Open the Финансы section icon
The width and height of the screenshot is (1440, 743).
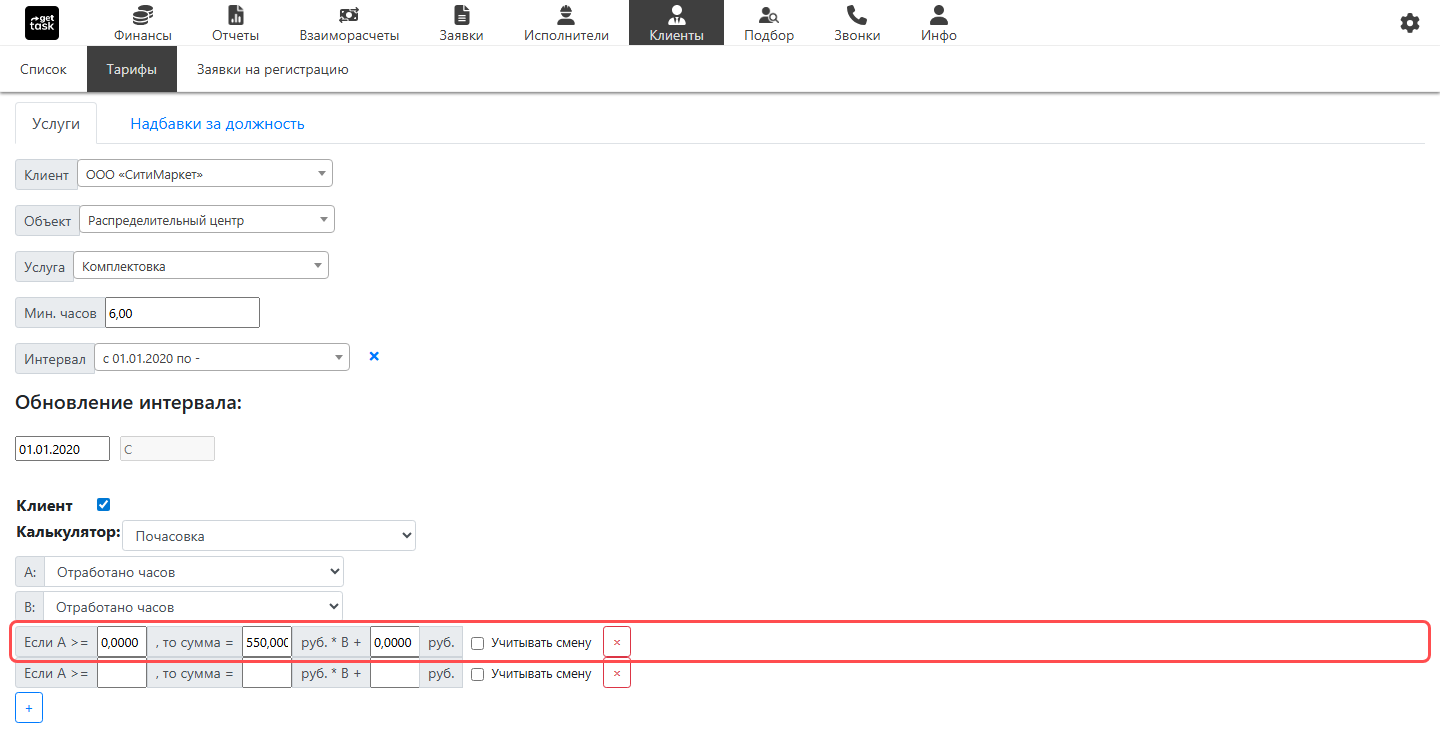tap(142, 15)
